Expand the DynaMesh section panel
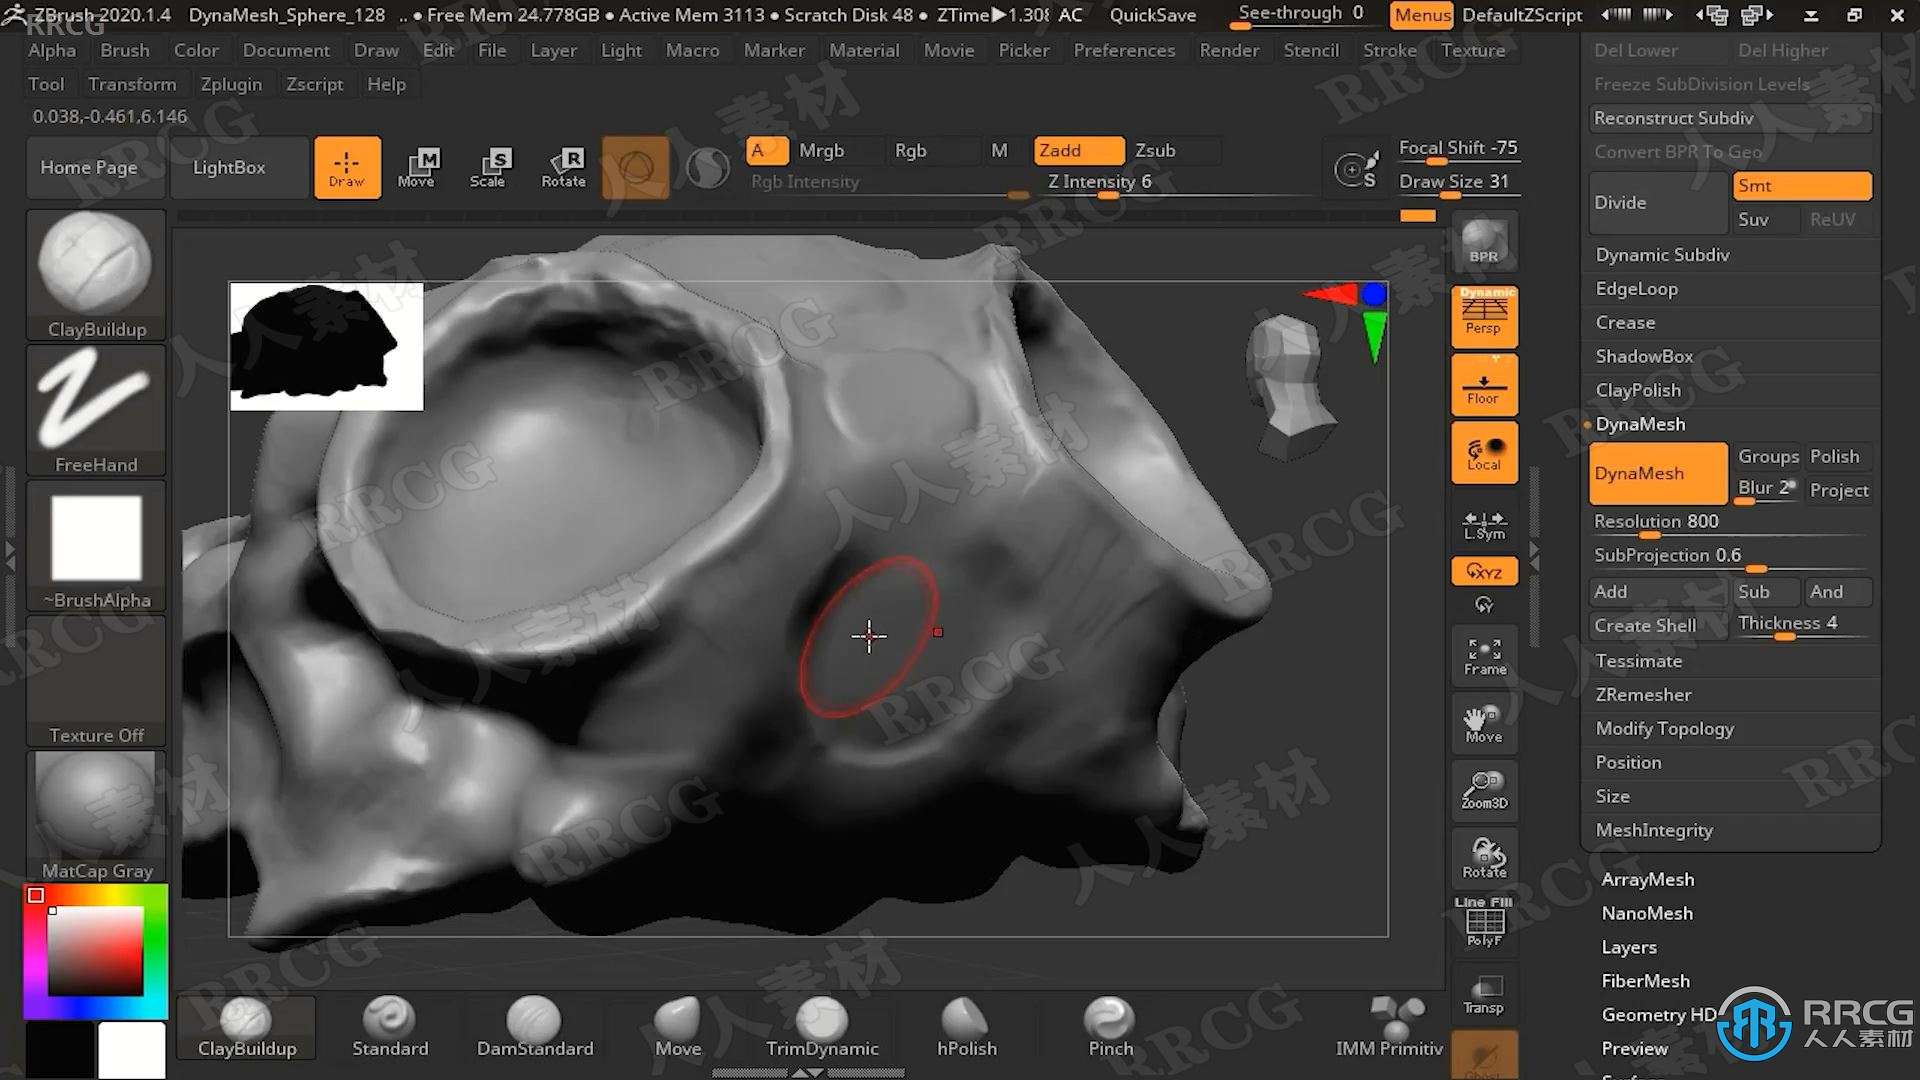The height and width of the screenshot is (1080, 1920). pyautogui.click(x=1639, y=423)
